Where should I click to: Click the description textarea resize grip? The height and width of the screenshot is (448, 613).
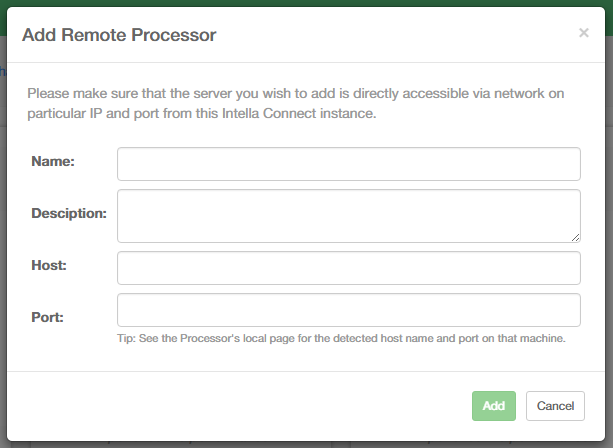click(575, 237)
